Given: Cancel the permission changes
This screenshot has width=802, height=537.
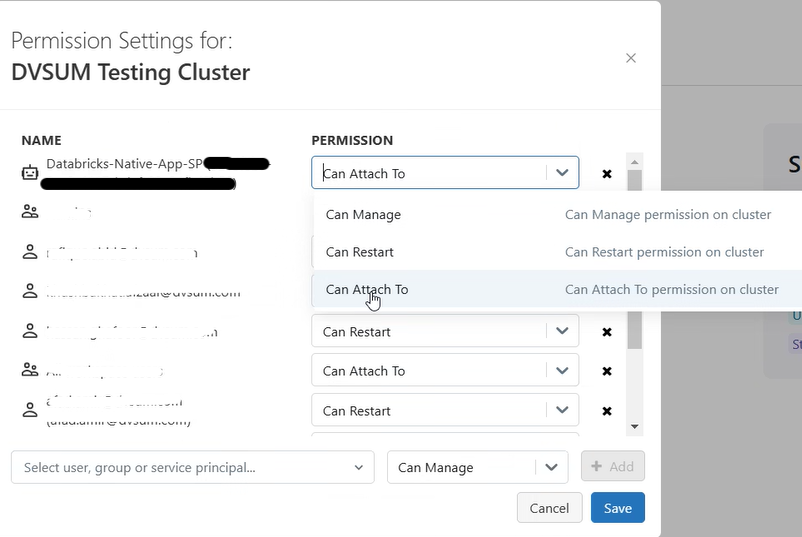Looking at the screenshot, I should (x=549, y=508).
